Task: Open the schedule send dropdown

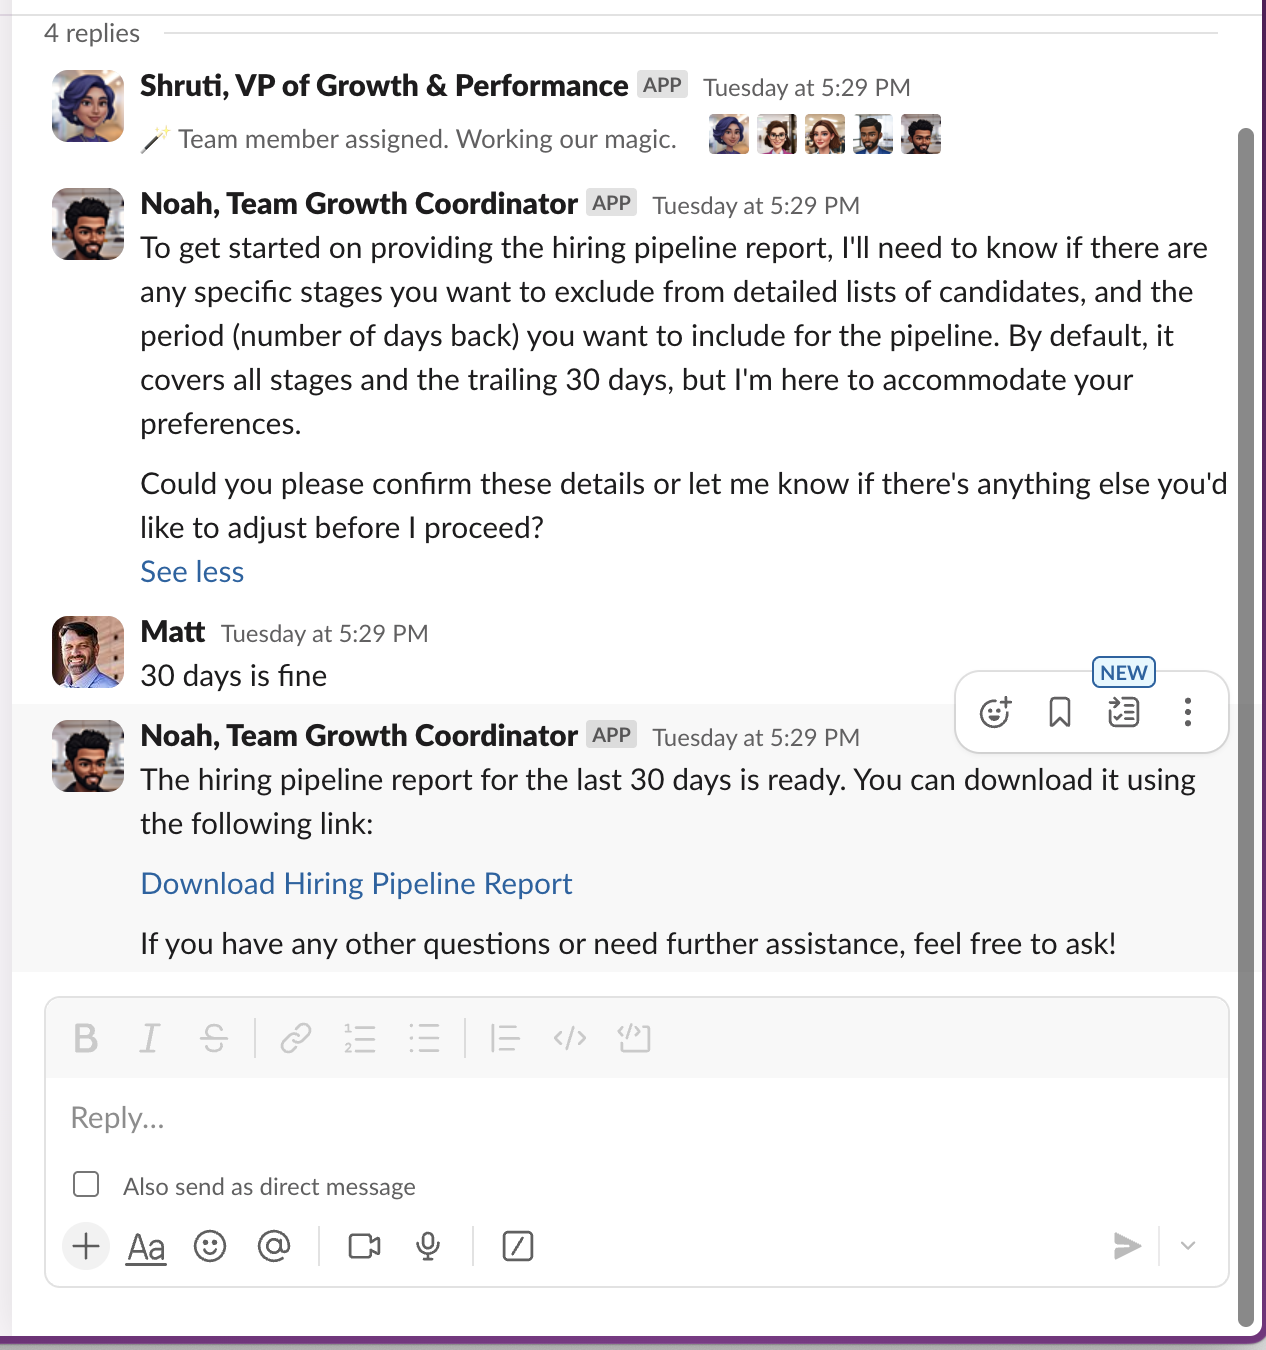Action: (x=1187, y=1246)
